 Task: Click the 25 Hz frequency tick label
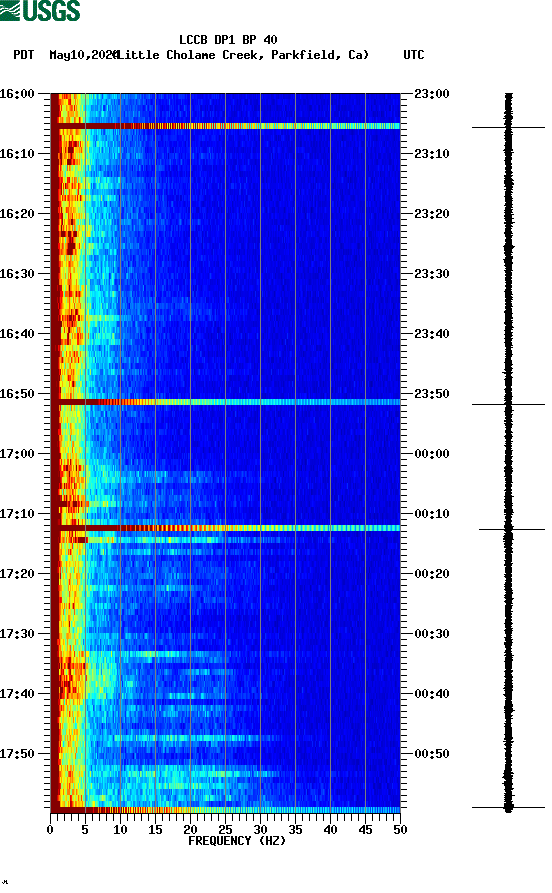[225, 830]
